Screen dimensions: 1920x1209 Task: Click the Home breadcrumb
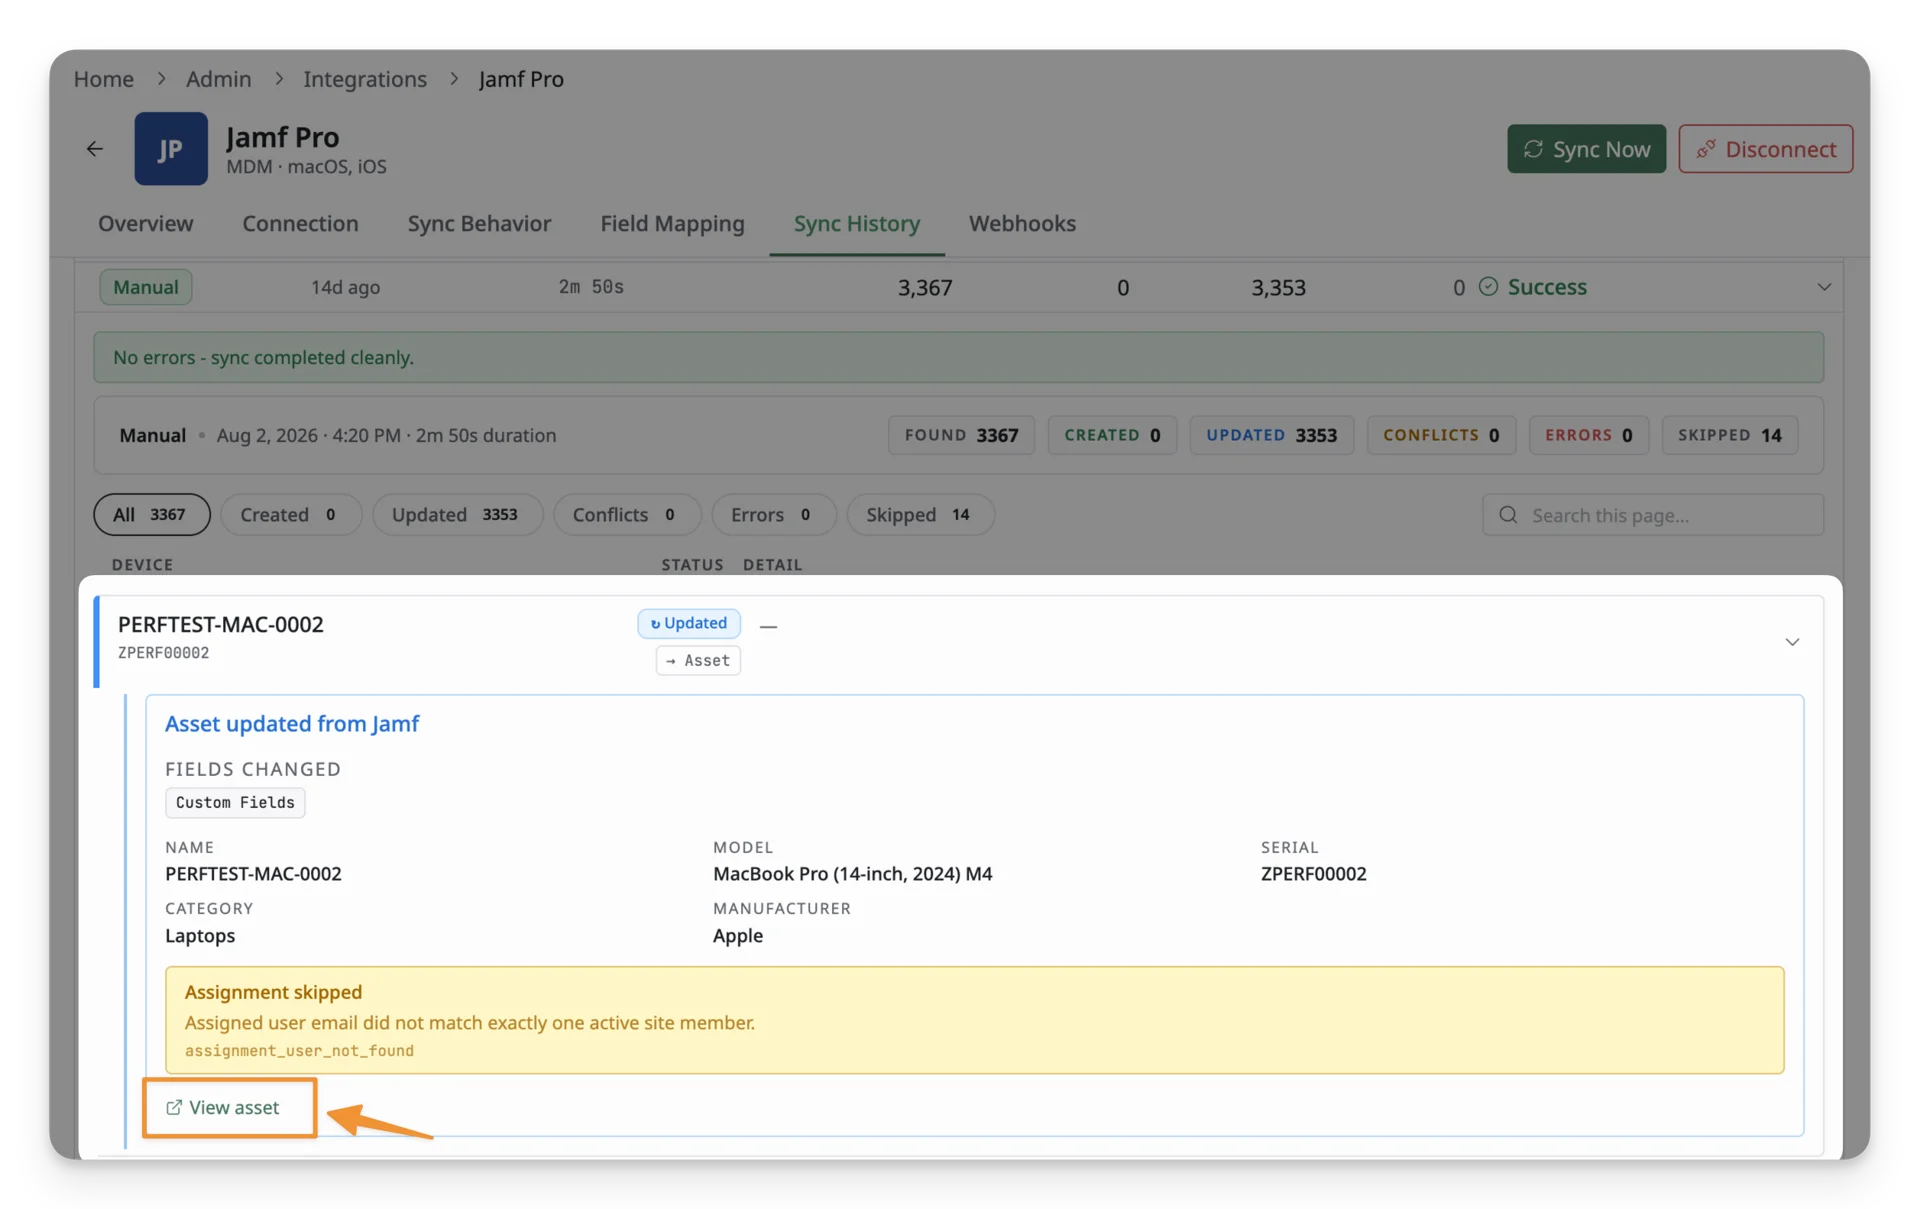pyautogui.click(x=104, y=79)
